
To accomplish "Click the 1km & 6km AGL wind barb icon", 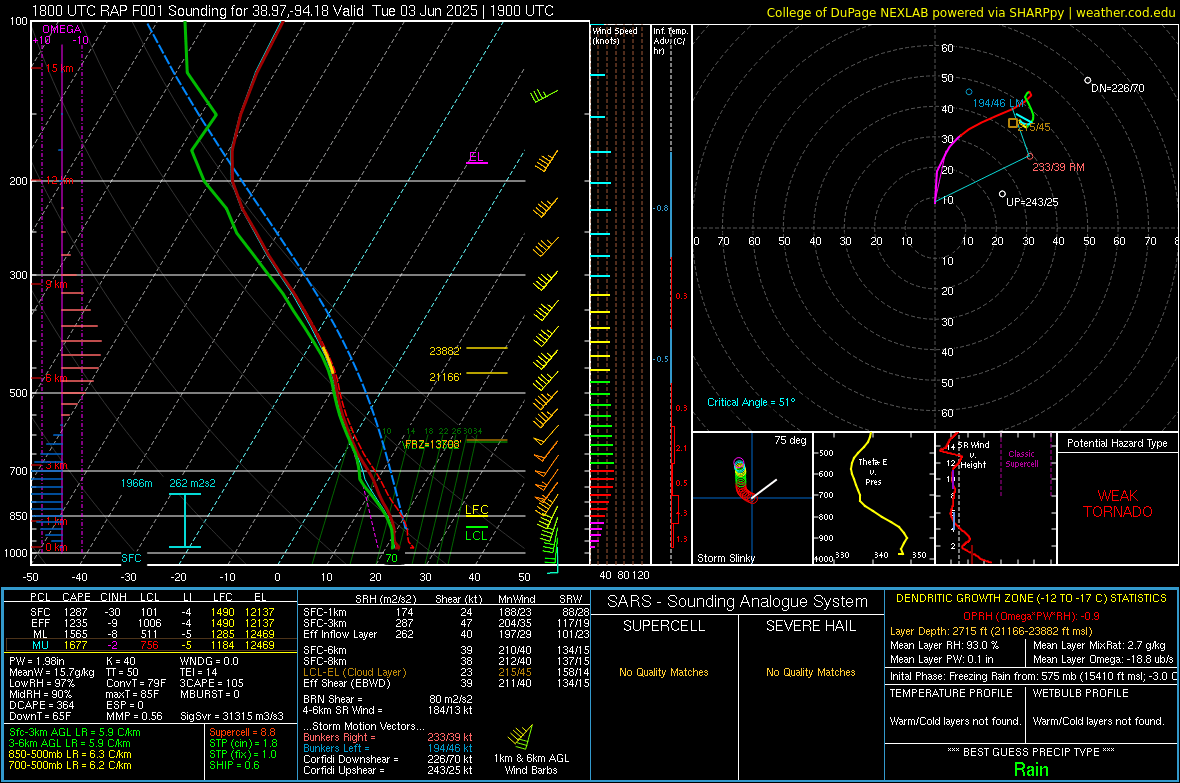I will pyautogui.click(x=522, y=736).
